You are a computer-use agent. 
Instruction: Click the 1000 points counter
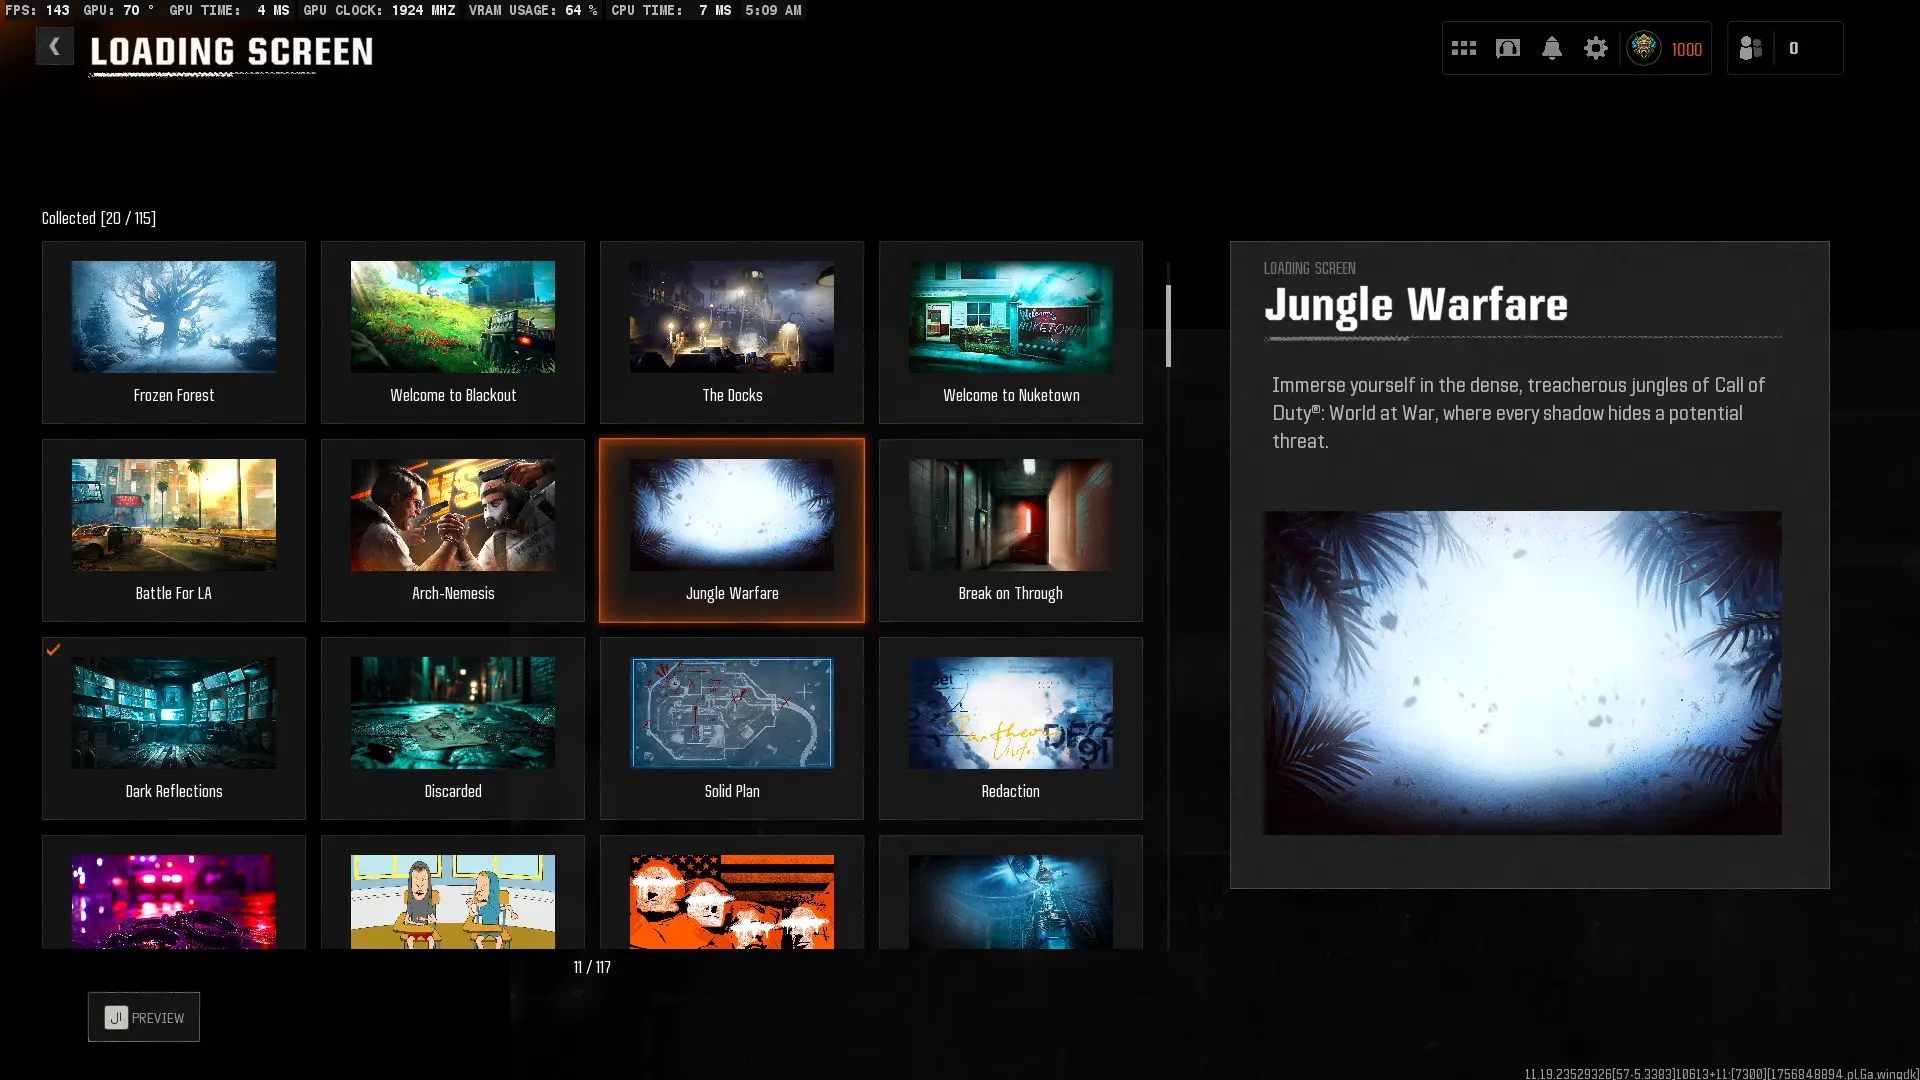pos(1686,49)
